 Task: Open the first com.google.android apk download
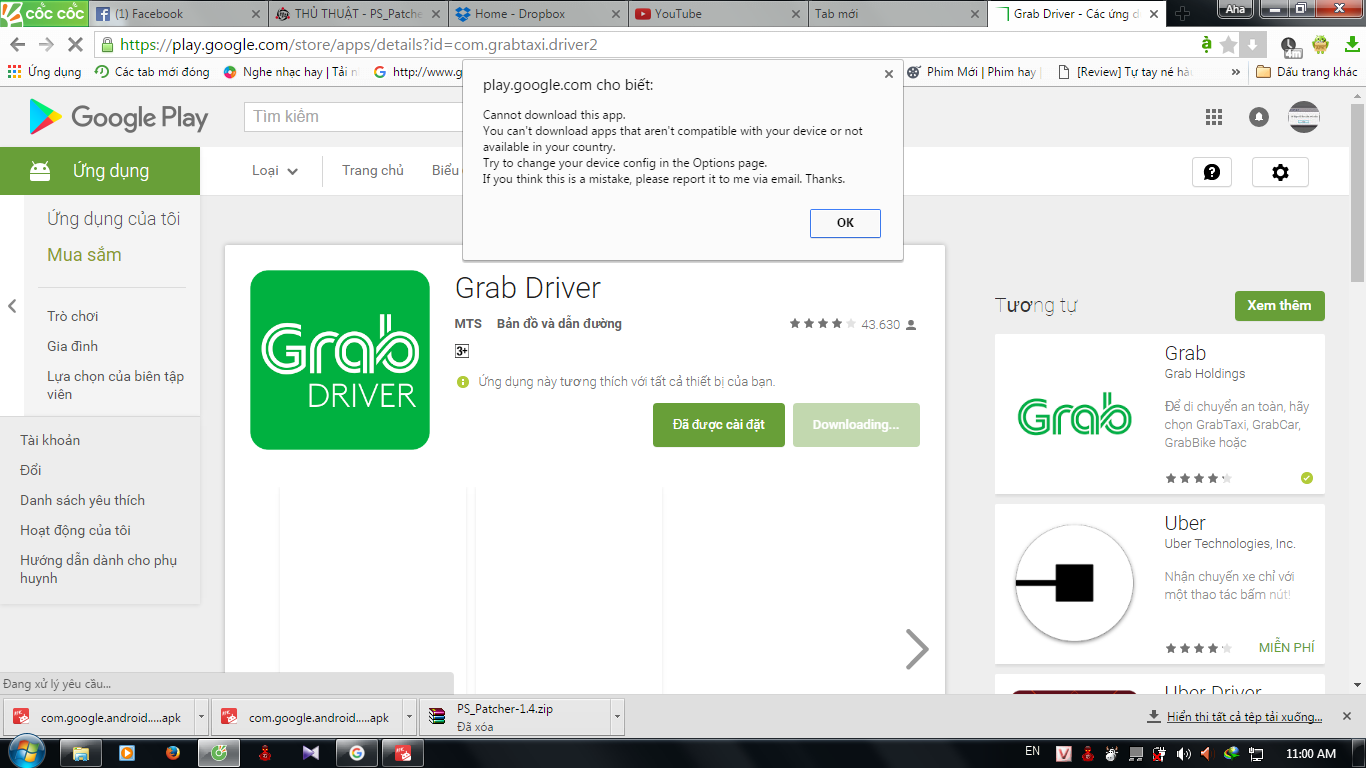point(98,717)
